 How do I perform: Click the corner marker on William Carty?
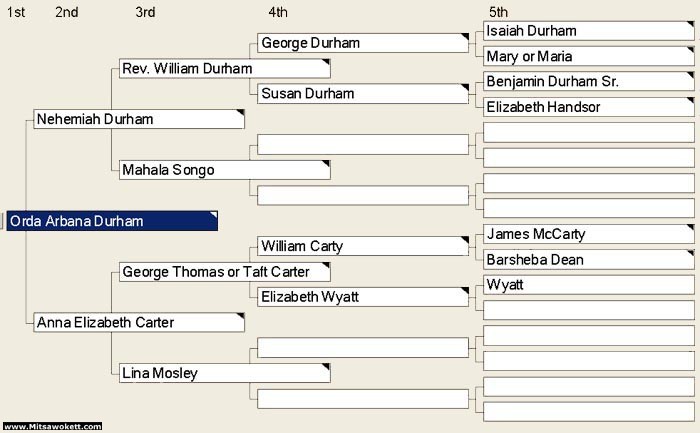465,240
